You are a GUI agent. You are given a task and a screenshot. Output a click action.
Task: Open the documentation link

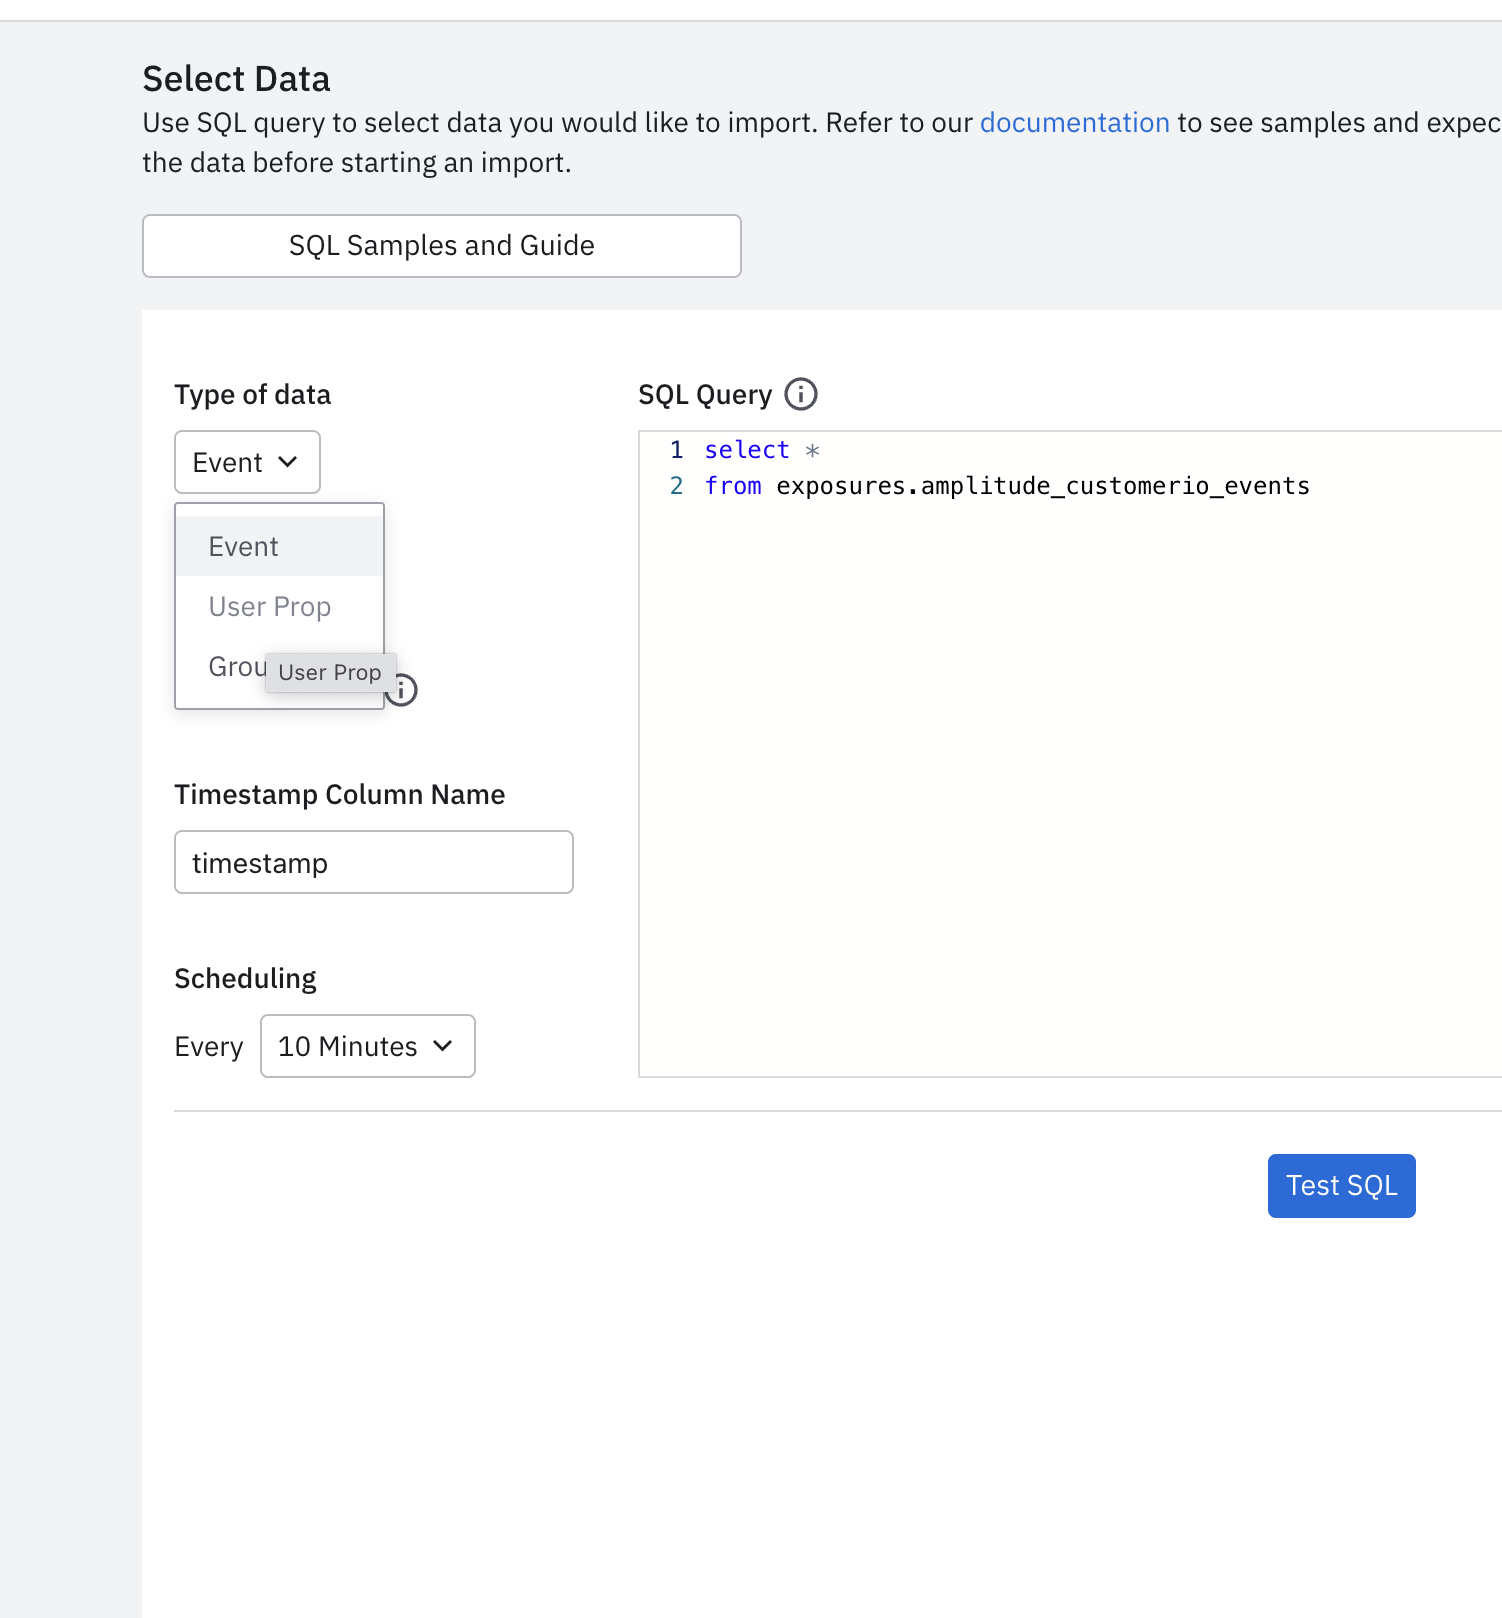[x=1074, y=123]
